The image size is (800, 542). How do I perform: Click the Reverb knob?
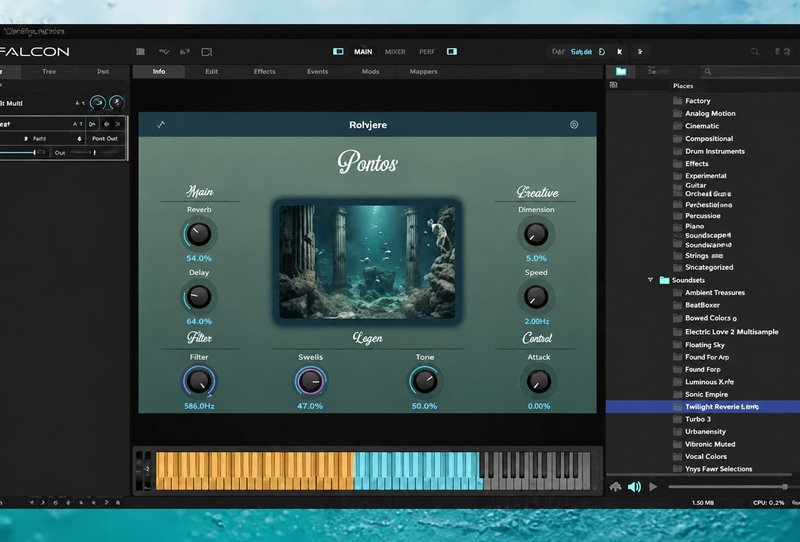tap(198, 234)
